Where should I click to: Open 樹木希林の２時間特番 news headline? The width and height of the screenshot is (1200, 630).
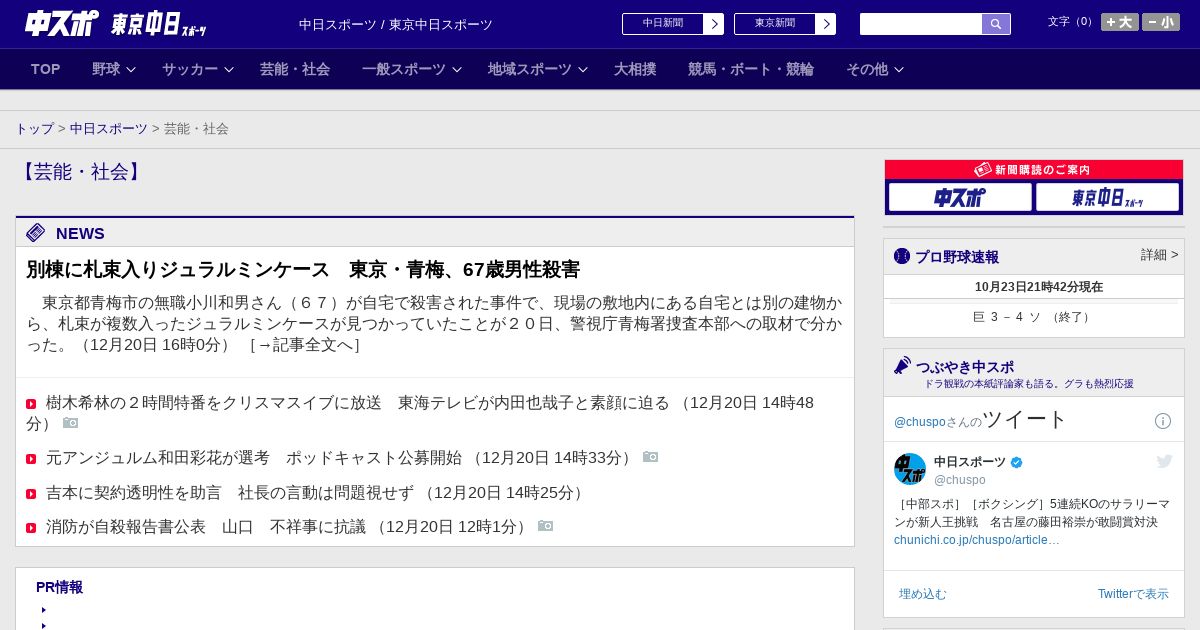point(358,403)
